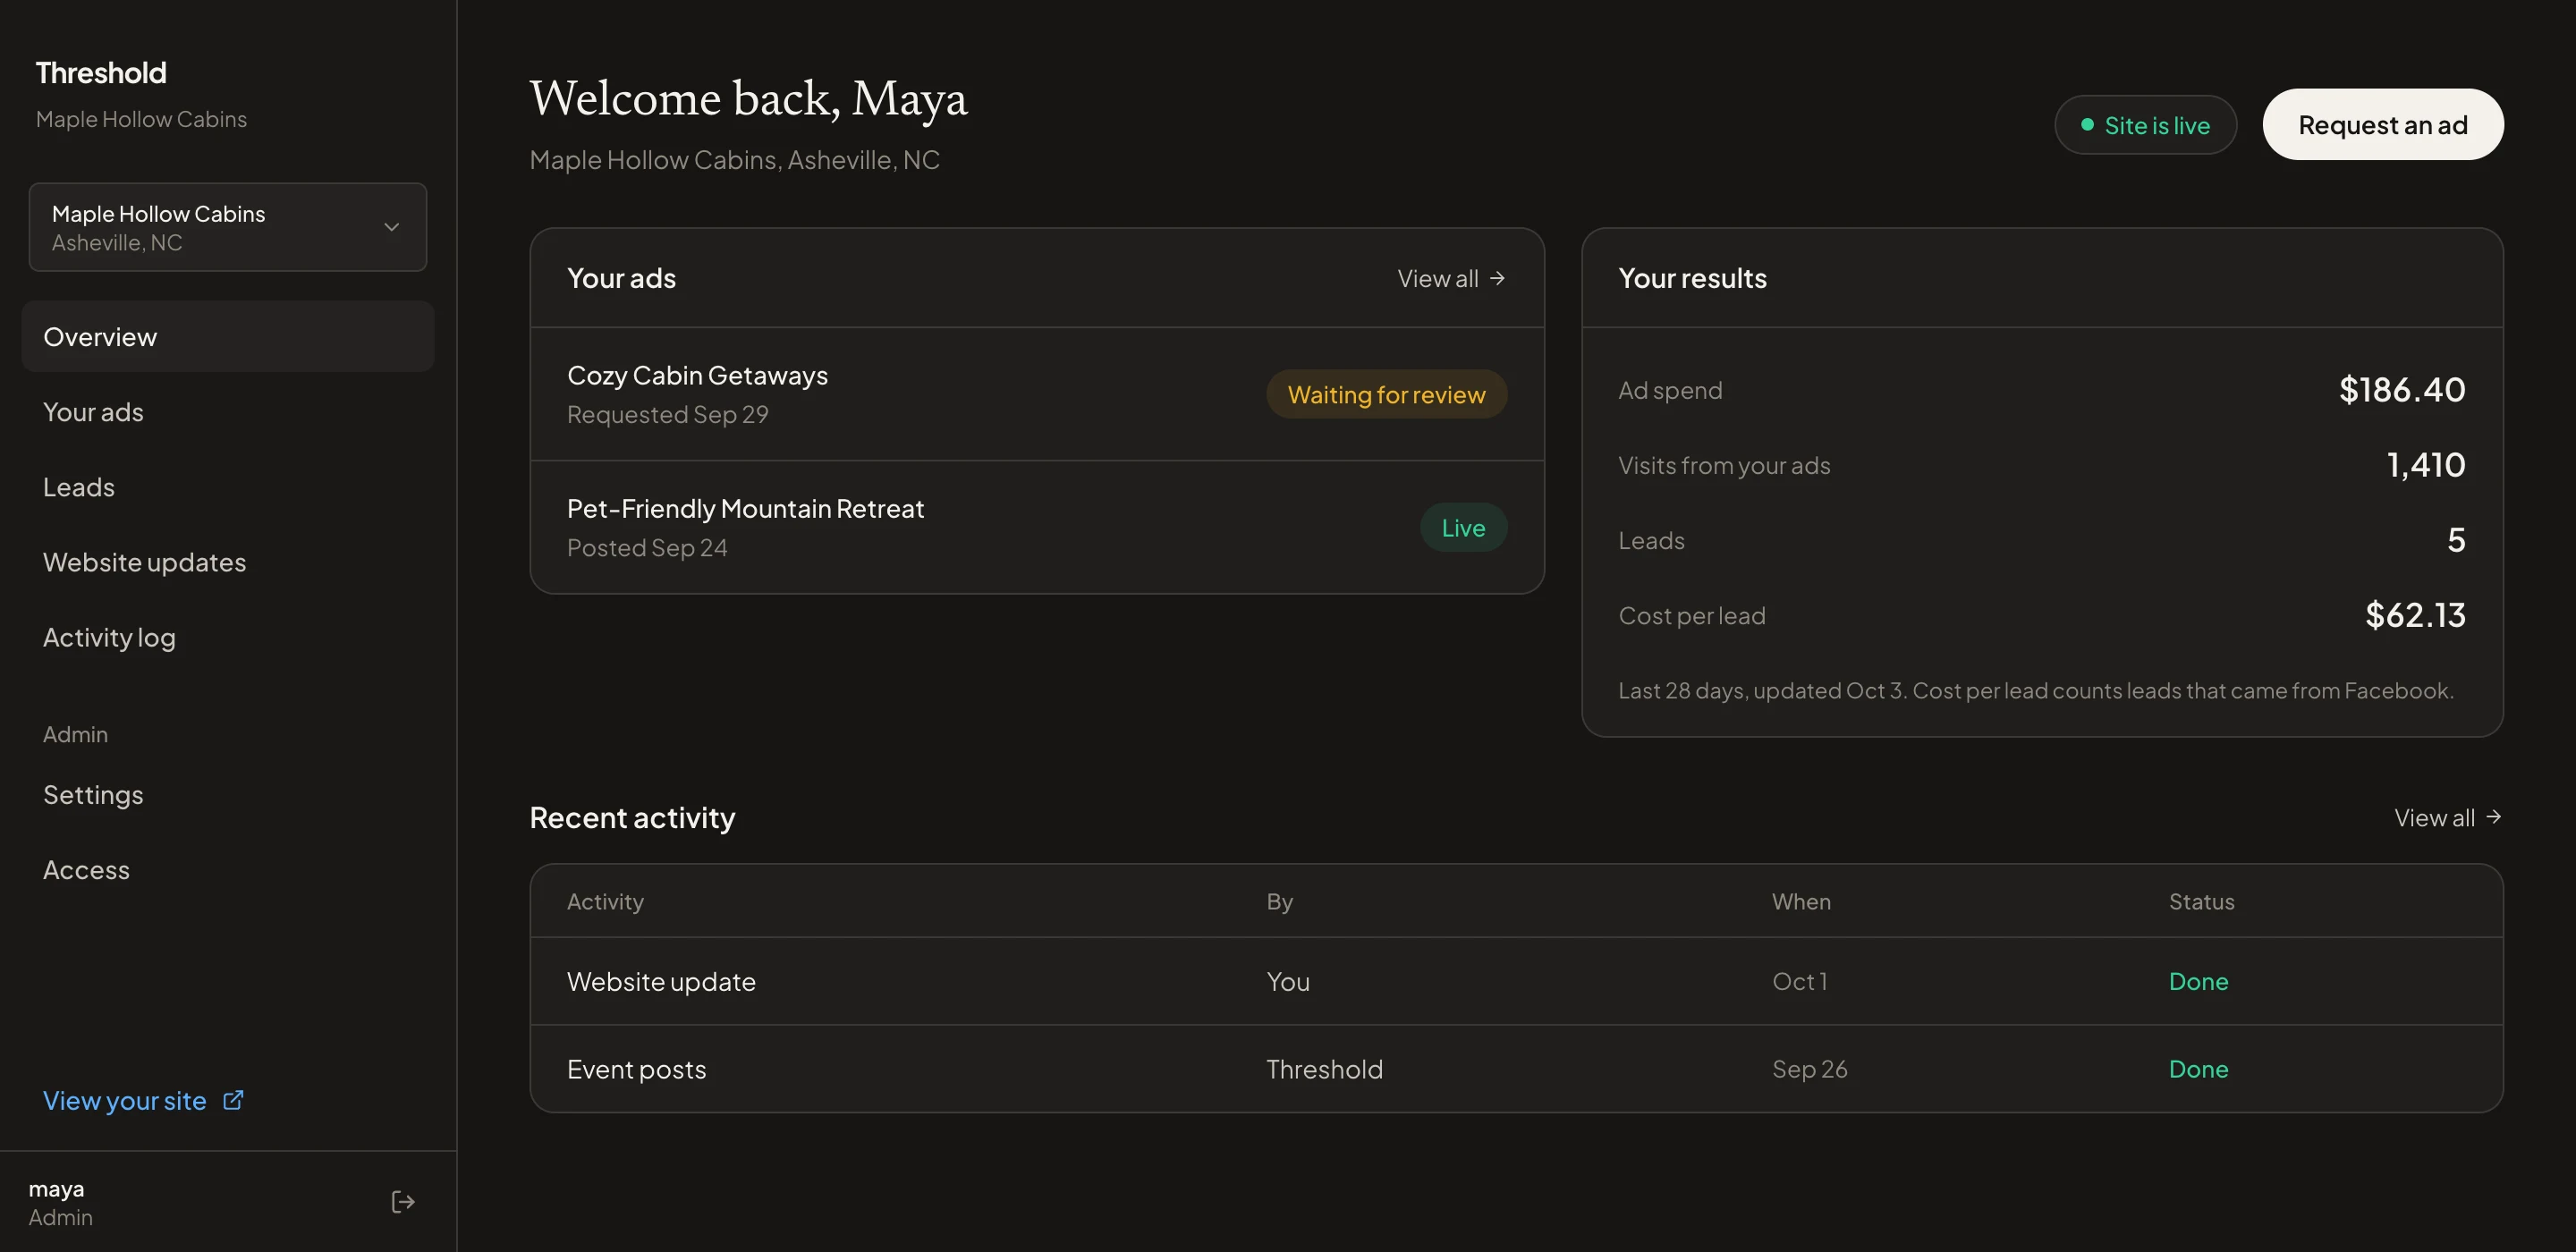Click the Cost per lead value $62.13
The height and width of the screenshot is (1252, 2576).
tap(2415, 614)
